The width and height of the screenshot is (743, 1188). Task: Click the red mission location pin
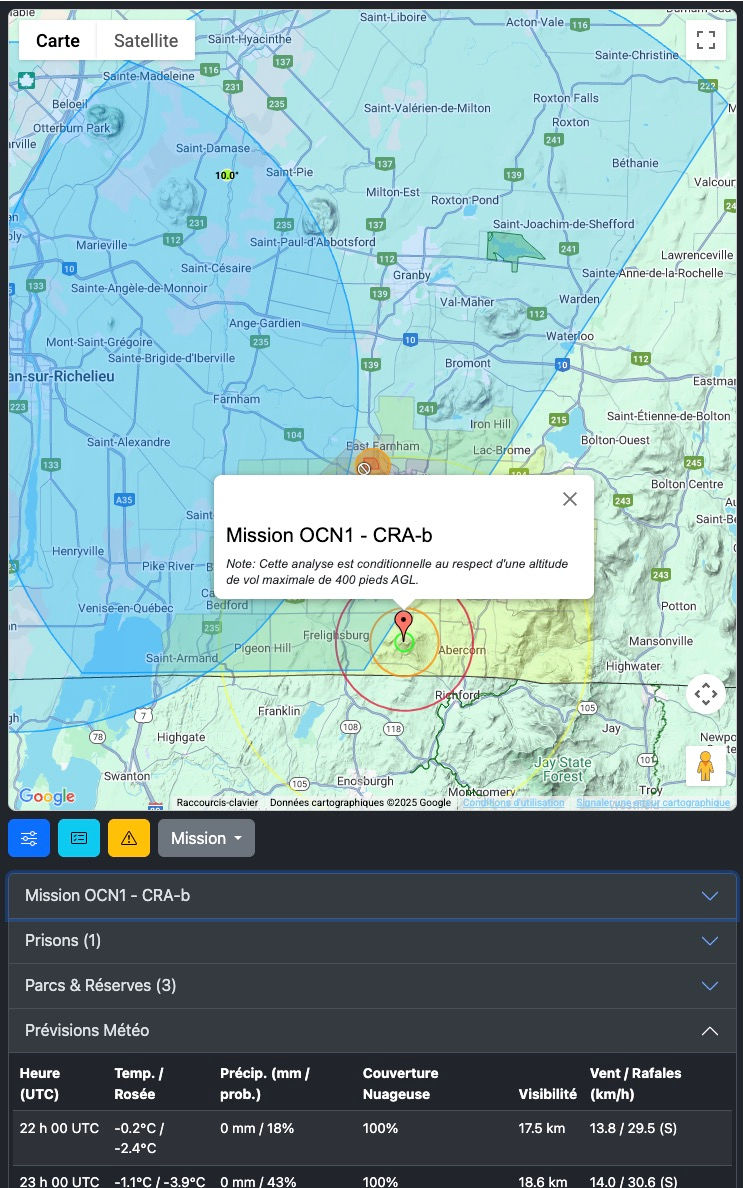point(404,626)
